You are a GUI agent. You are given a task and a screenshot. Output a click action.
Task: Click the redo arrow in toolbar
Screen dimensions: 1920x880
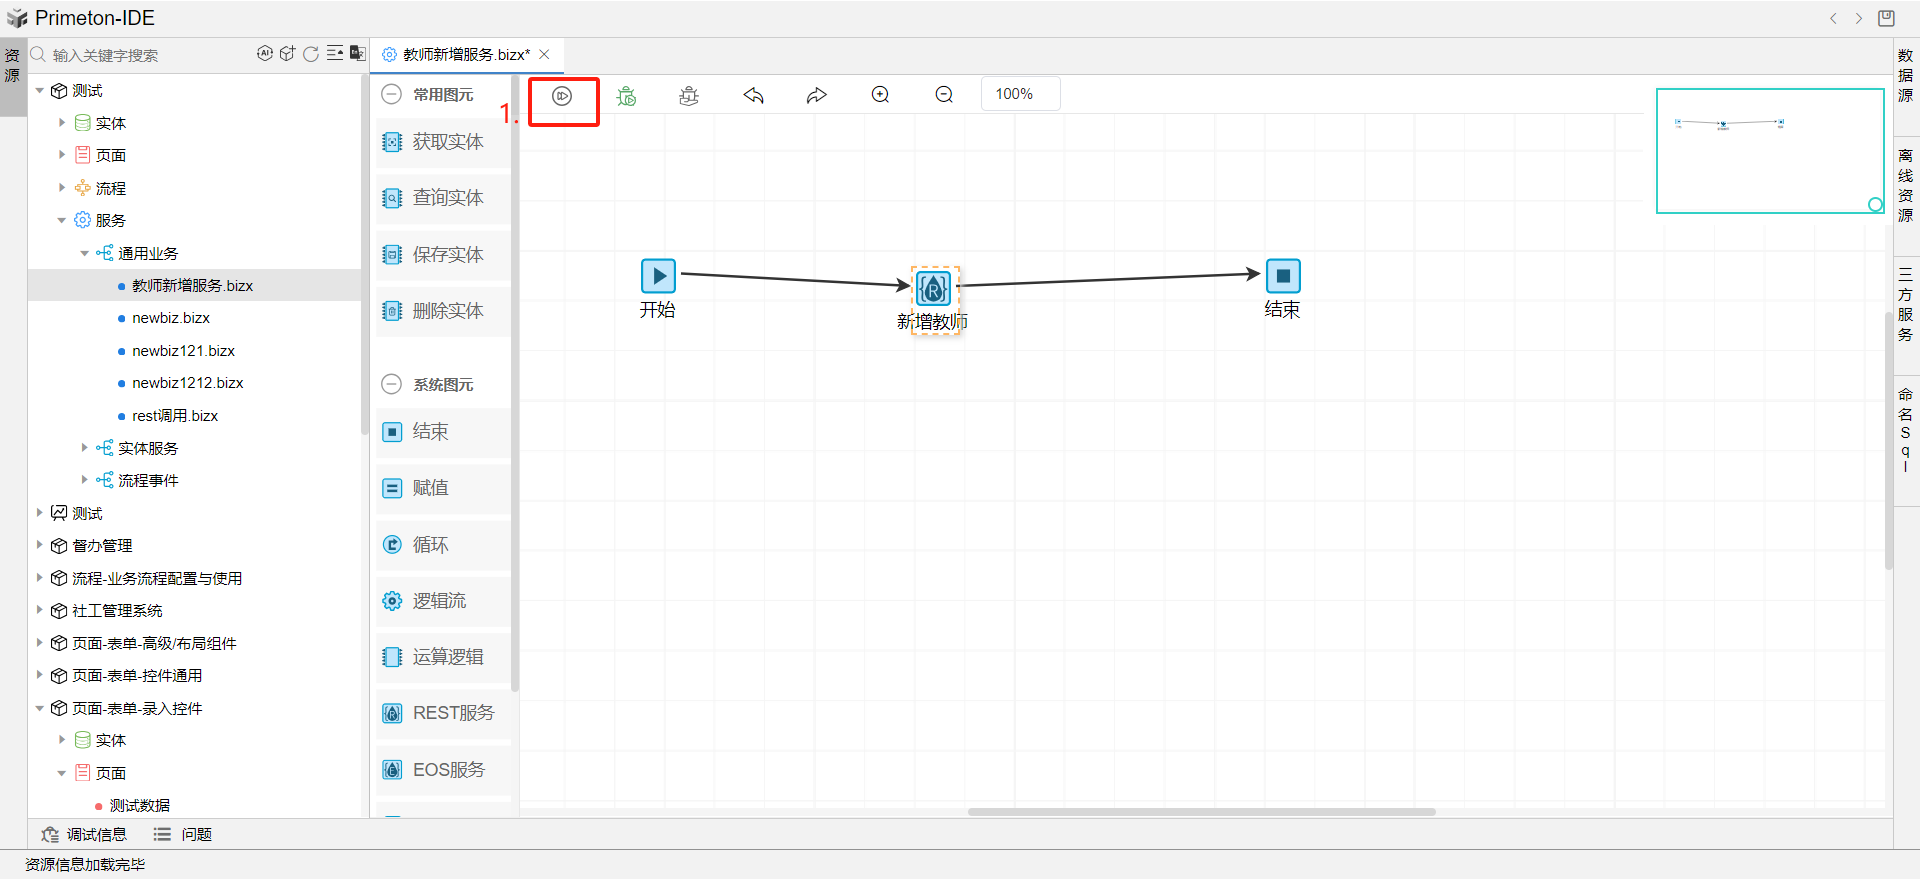pyautogui.click(x=817, y=96)
